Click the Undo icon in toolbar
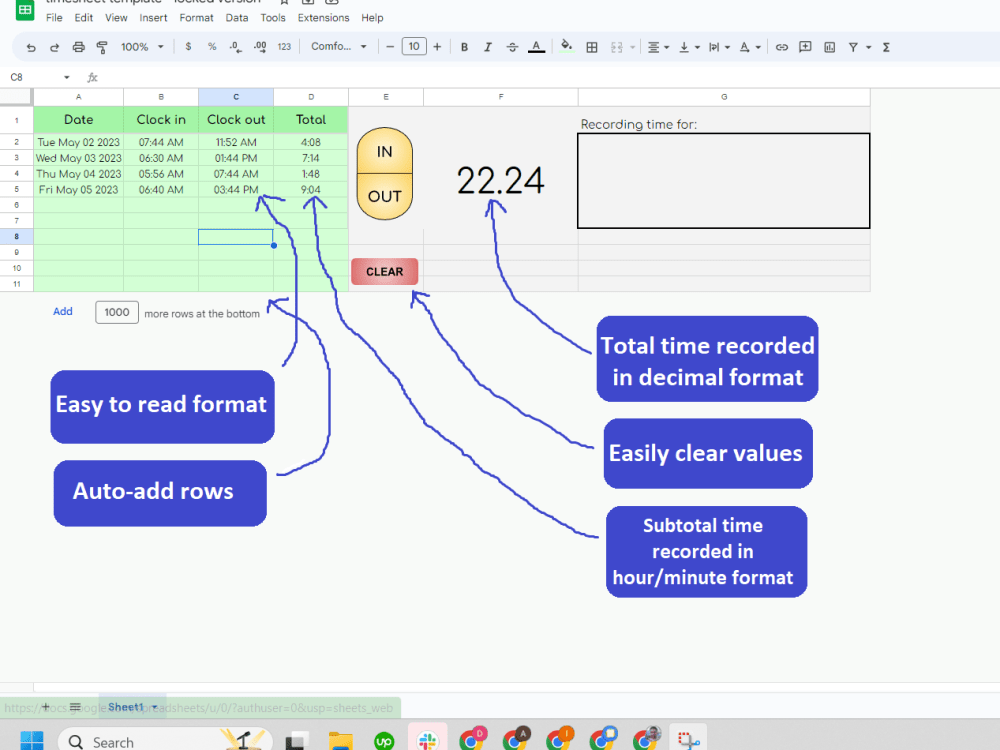The image size is (1000, 750). pos(31,47)
